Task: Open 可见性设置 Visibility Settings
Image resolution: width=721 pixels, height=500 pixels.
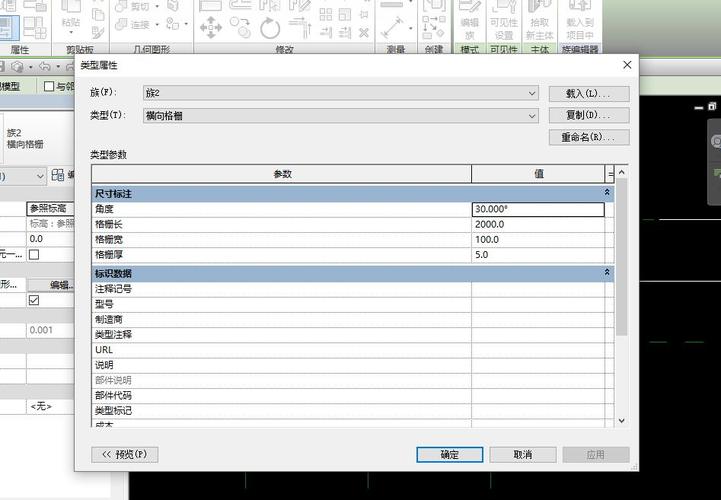Action: coord(504,20)
